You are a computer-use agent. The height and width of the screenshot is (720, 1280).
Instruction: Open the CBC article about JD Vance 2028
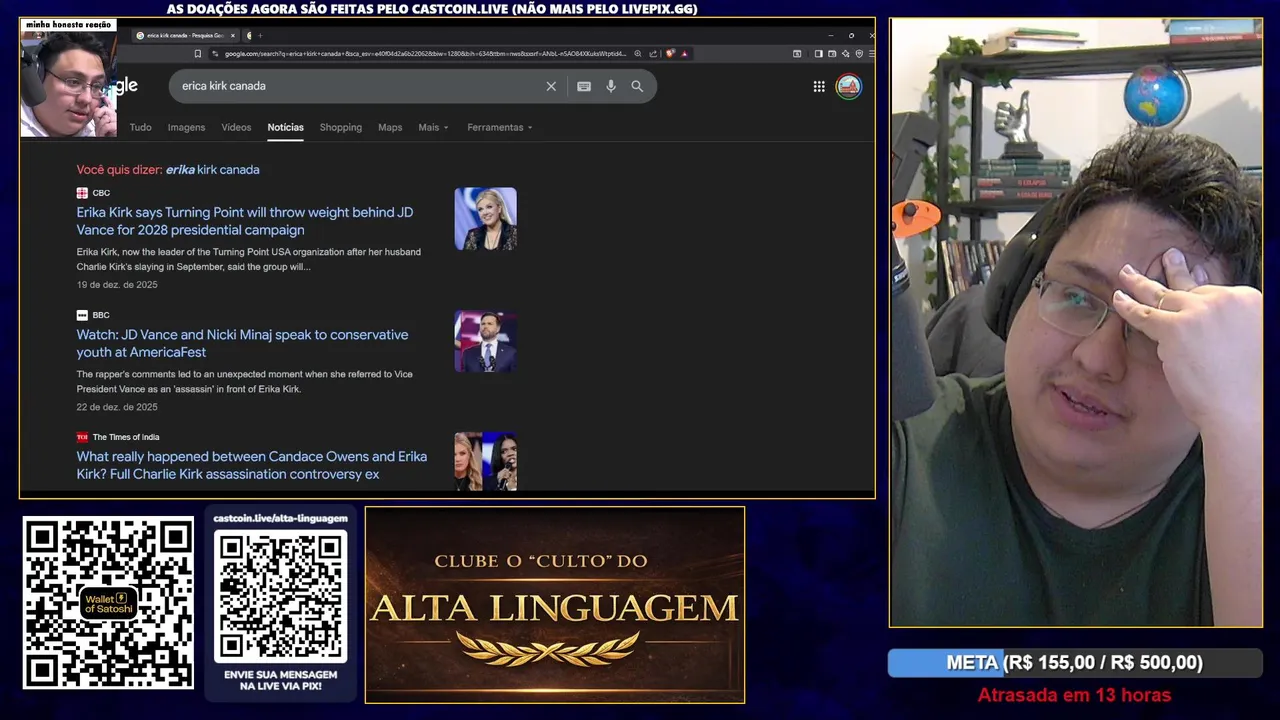[x=245, y=221]
